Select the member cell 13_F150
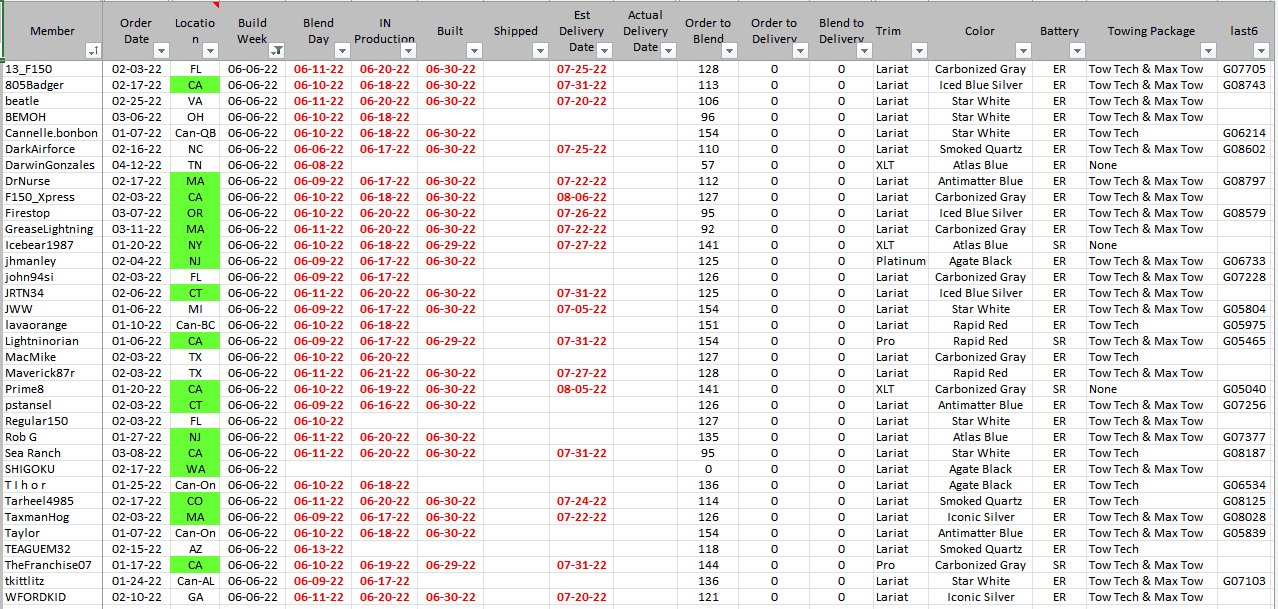This screenshot has height=609, width=1278. point(52,69)
